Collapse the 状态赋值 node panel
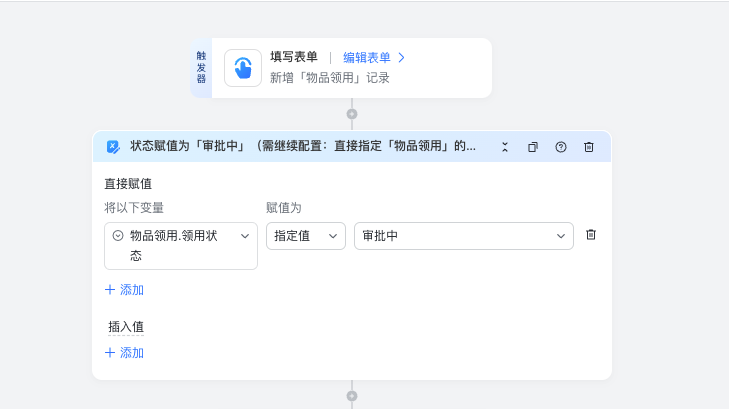 tap(505, 147)
